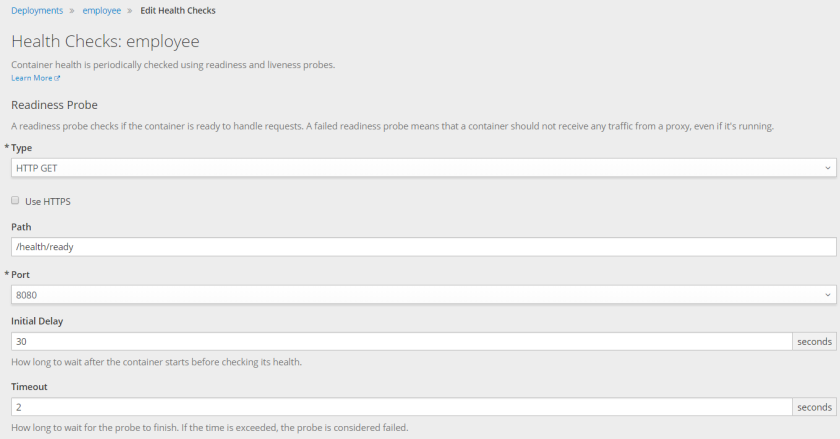Open the employee breadcrumb link
Viewport: 840px width, 439px height.
101,11
